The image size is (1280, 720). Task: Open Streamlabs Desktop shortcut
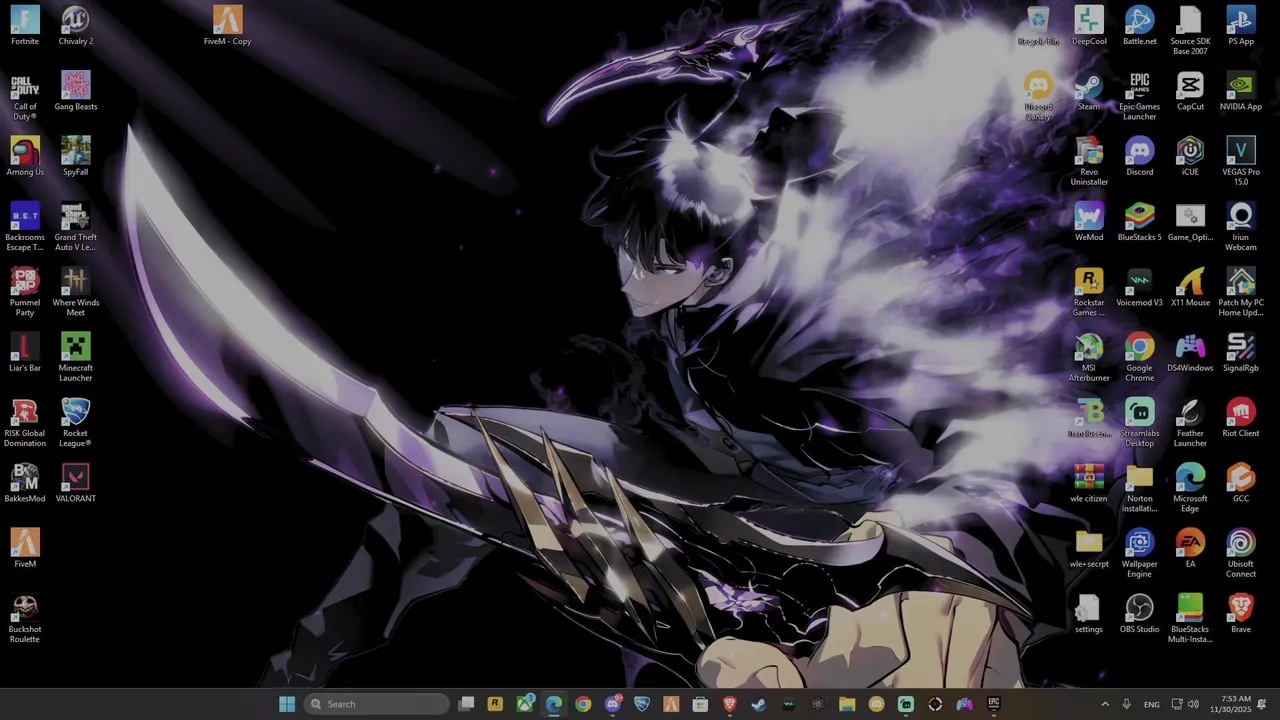coord(1140,422)
